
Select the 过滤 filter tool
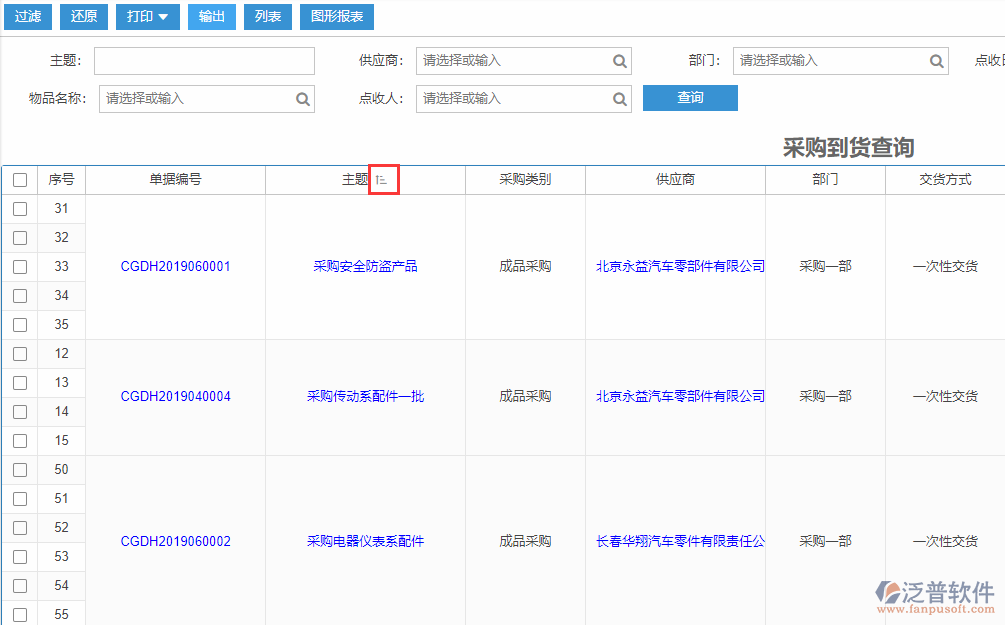point(27,16)
